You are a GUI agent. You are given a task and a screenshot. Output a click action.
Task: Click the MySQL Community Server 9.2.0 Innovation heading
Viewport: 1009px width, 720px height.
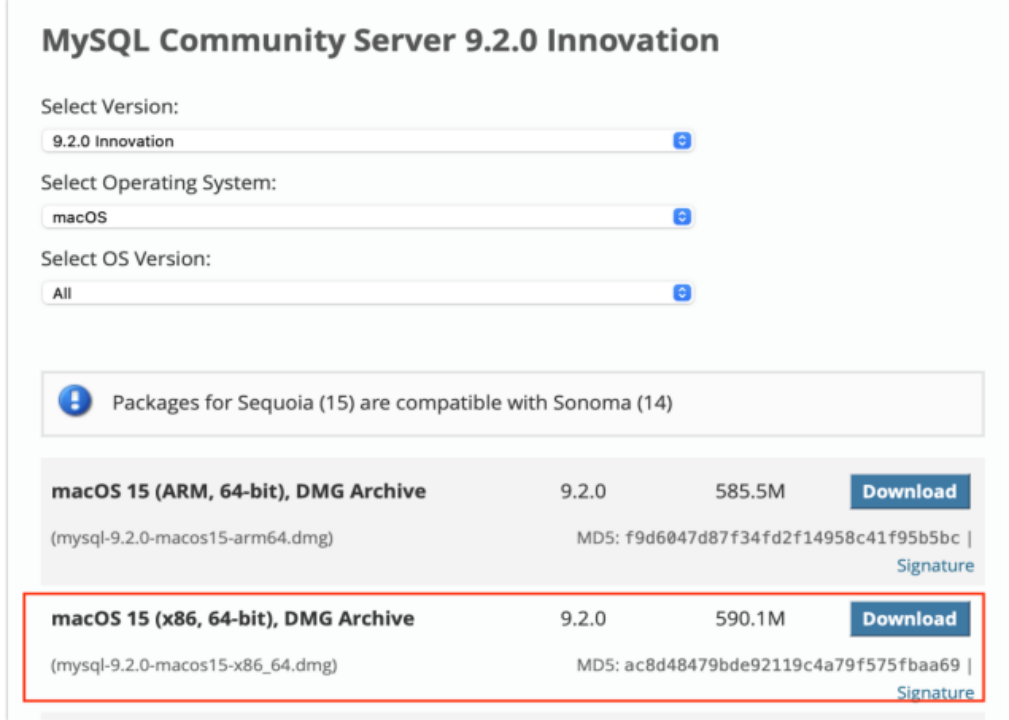pos(380,41)
